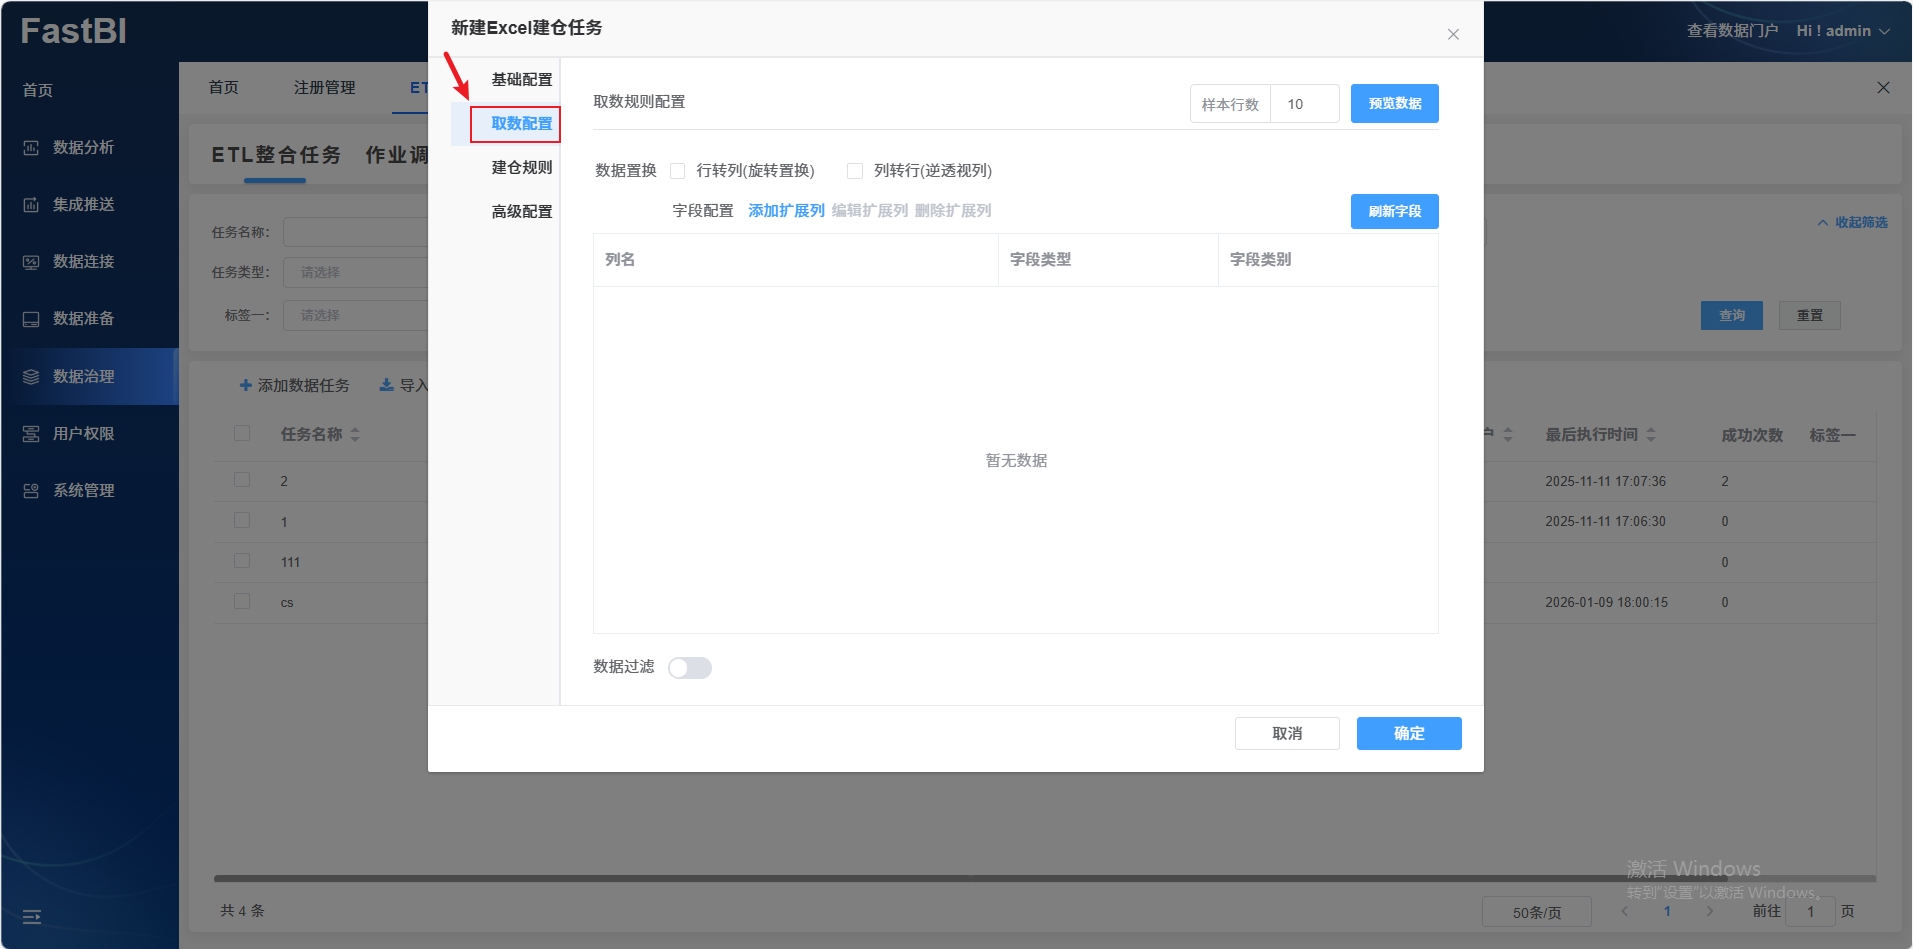Click the 编辑扩展列 link

pyautogui.click(x=870, y=211)
